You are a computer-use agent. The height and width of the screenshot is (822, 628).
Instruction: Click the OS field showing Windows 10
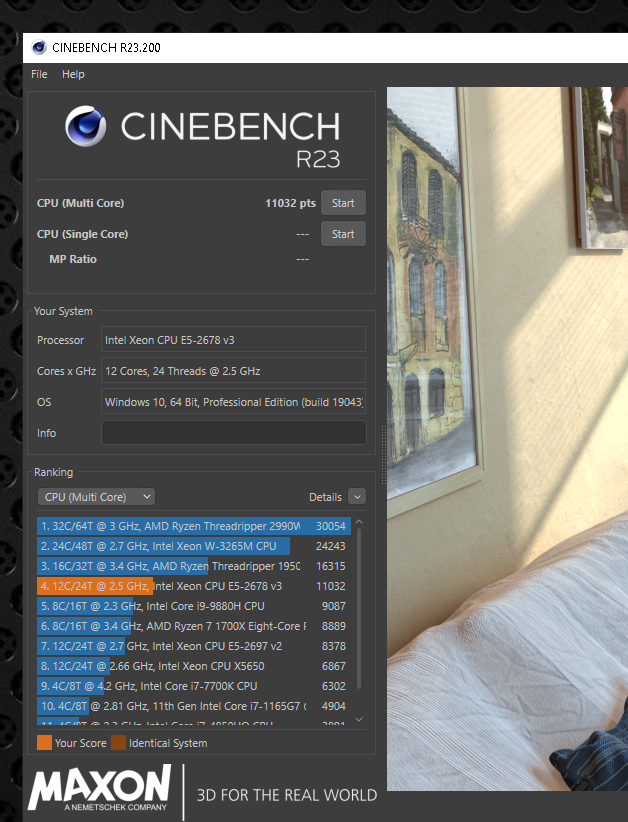[233, 402]
